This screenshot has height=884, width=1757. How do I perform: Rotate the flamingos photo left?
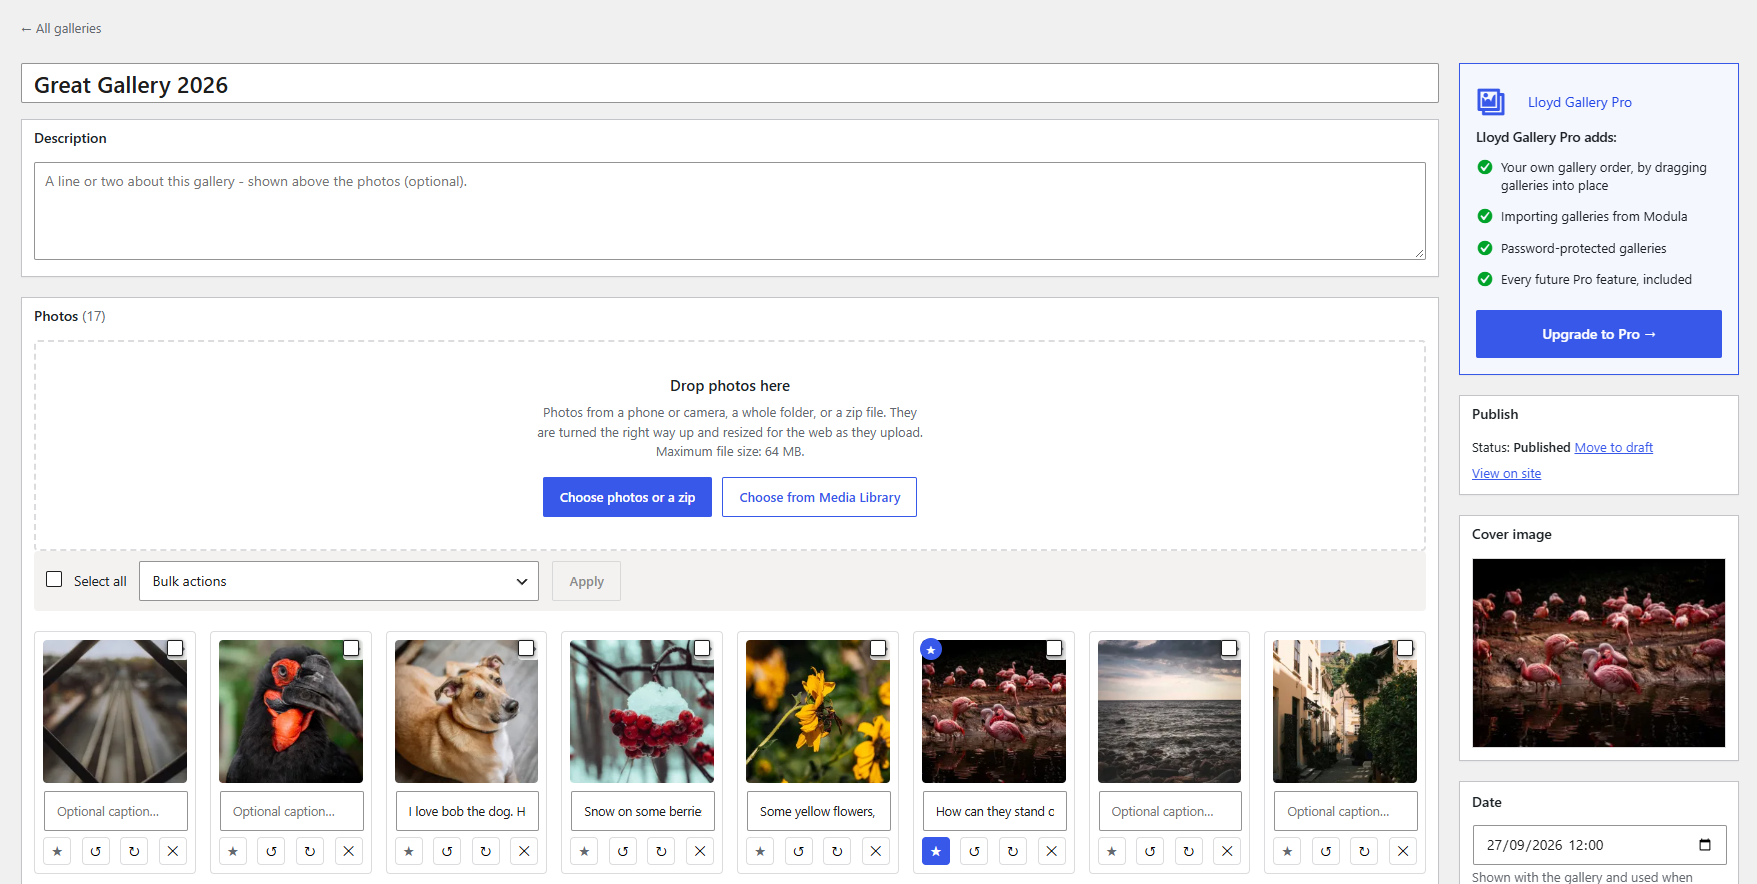(975, 851)
